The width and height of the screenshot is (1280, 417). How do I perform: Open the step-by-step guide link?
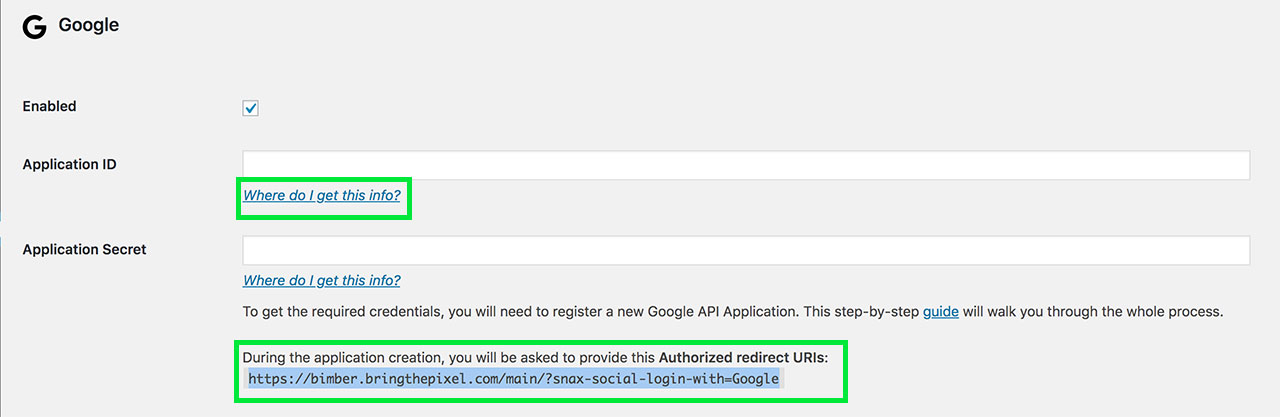click(x=941, y=311)
